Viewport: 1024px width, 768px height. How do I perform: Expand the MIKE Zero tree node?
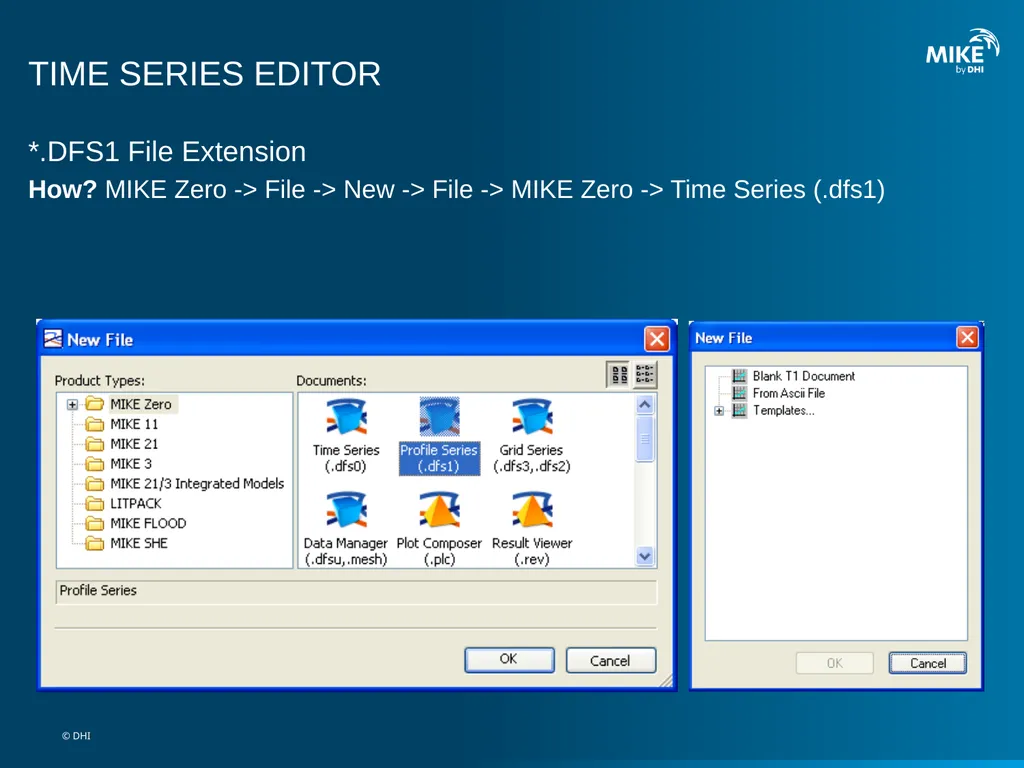(x=72, y=405)
